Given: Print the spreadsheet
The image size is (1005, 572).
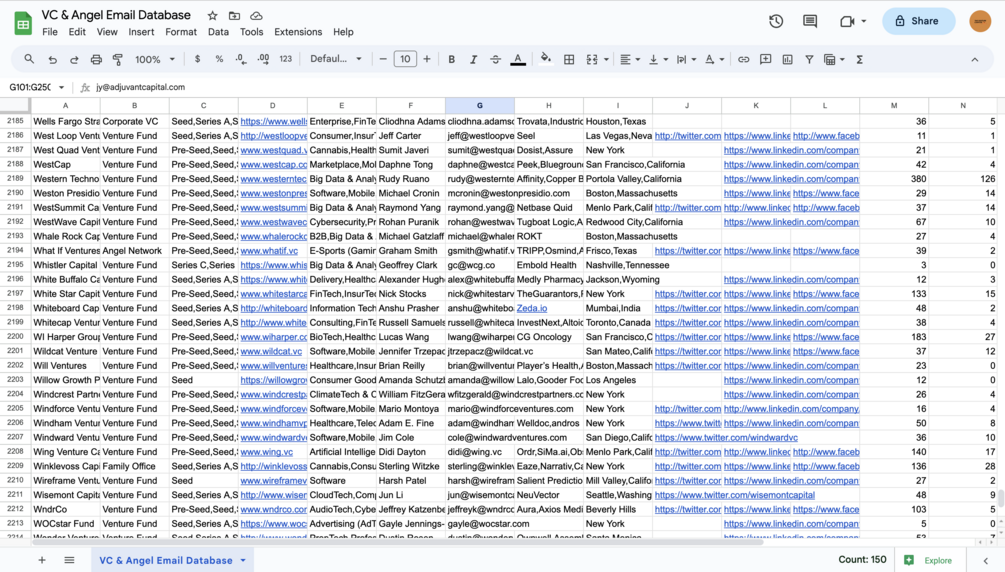Looking at the screenshot, I should [x=96, y=59].
